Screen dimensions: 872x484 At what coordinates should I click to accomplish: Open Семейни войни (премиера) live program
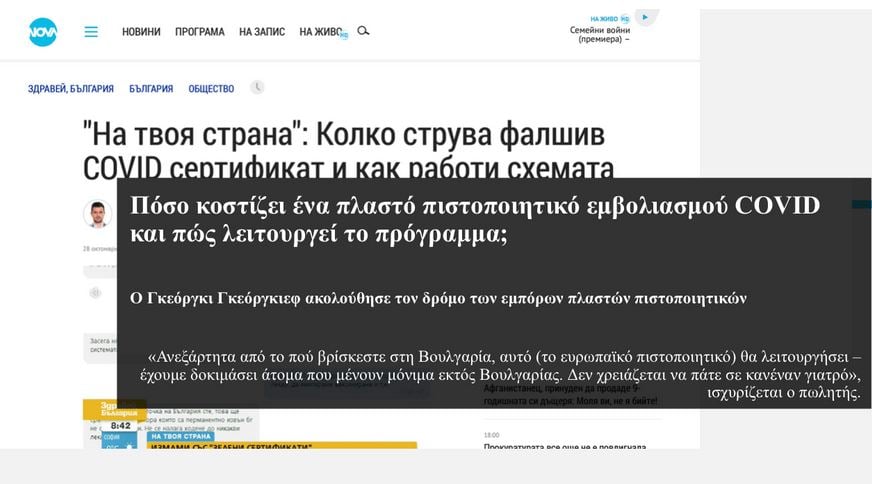click(600, 34)
